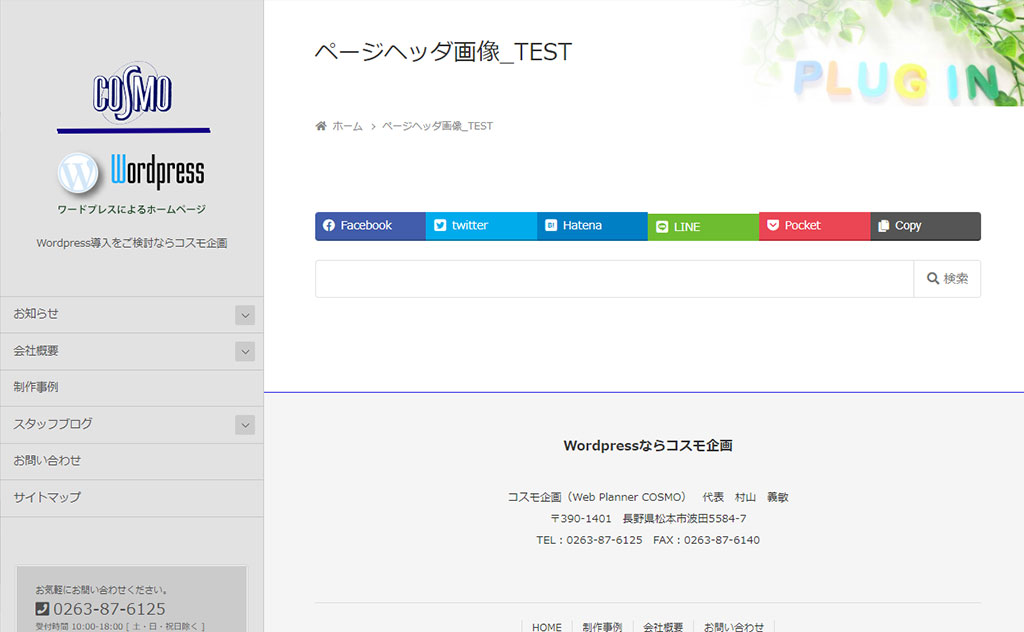
Task: Click the home icon in breadcrumb
Action: pyautogui.click(x=321, y=126)
